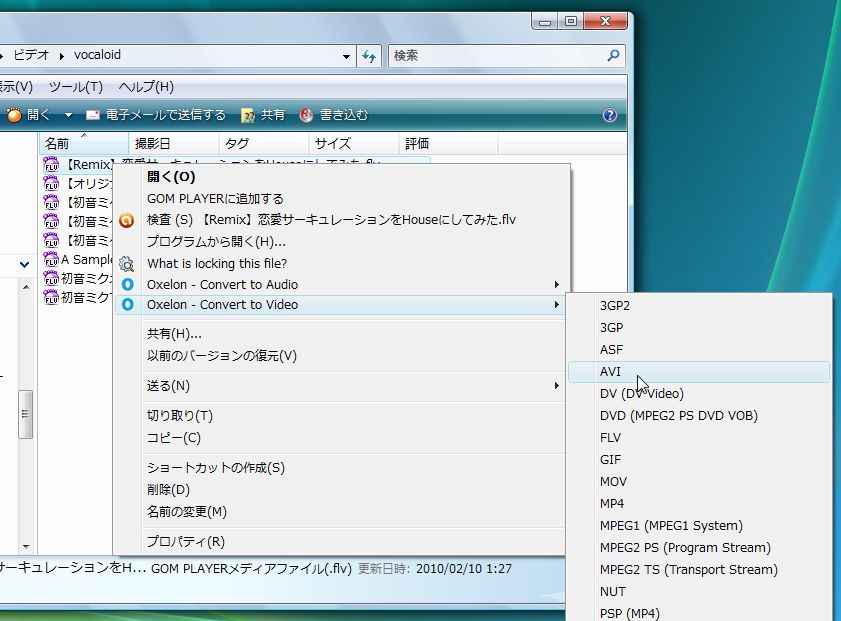Click the left pane scrollbar thumb
841x621 pixels.
(25, 414)
